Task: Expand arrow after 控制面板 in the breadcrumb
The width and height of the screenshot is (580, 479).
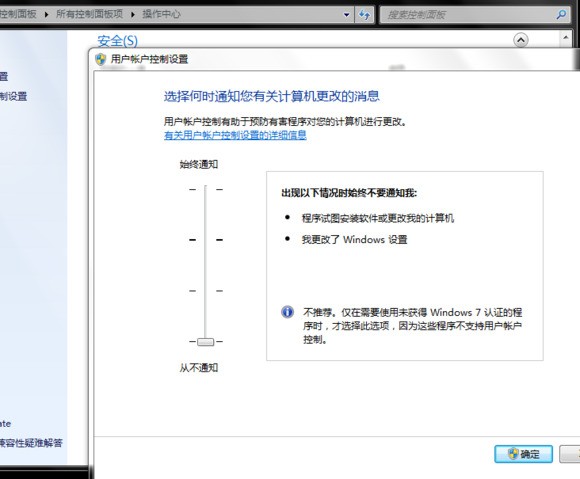Action: 46,14
